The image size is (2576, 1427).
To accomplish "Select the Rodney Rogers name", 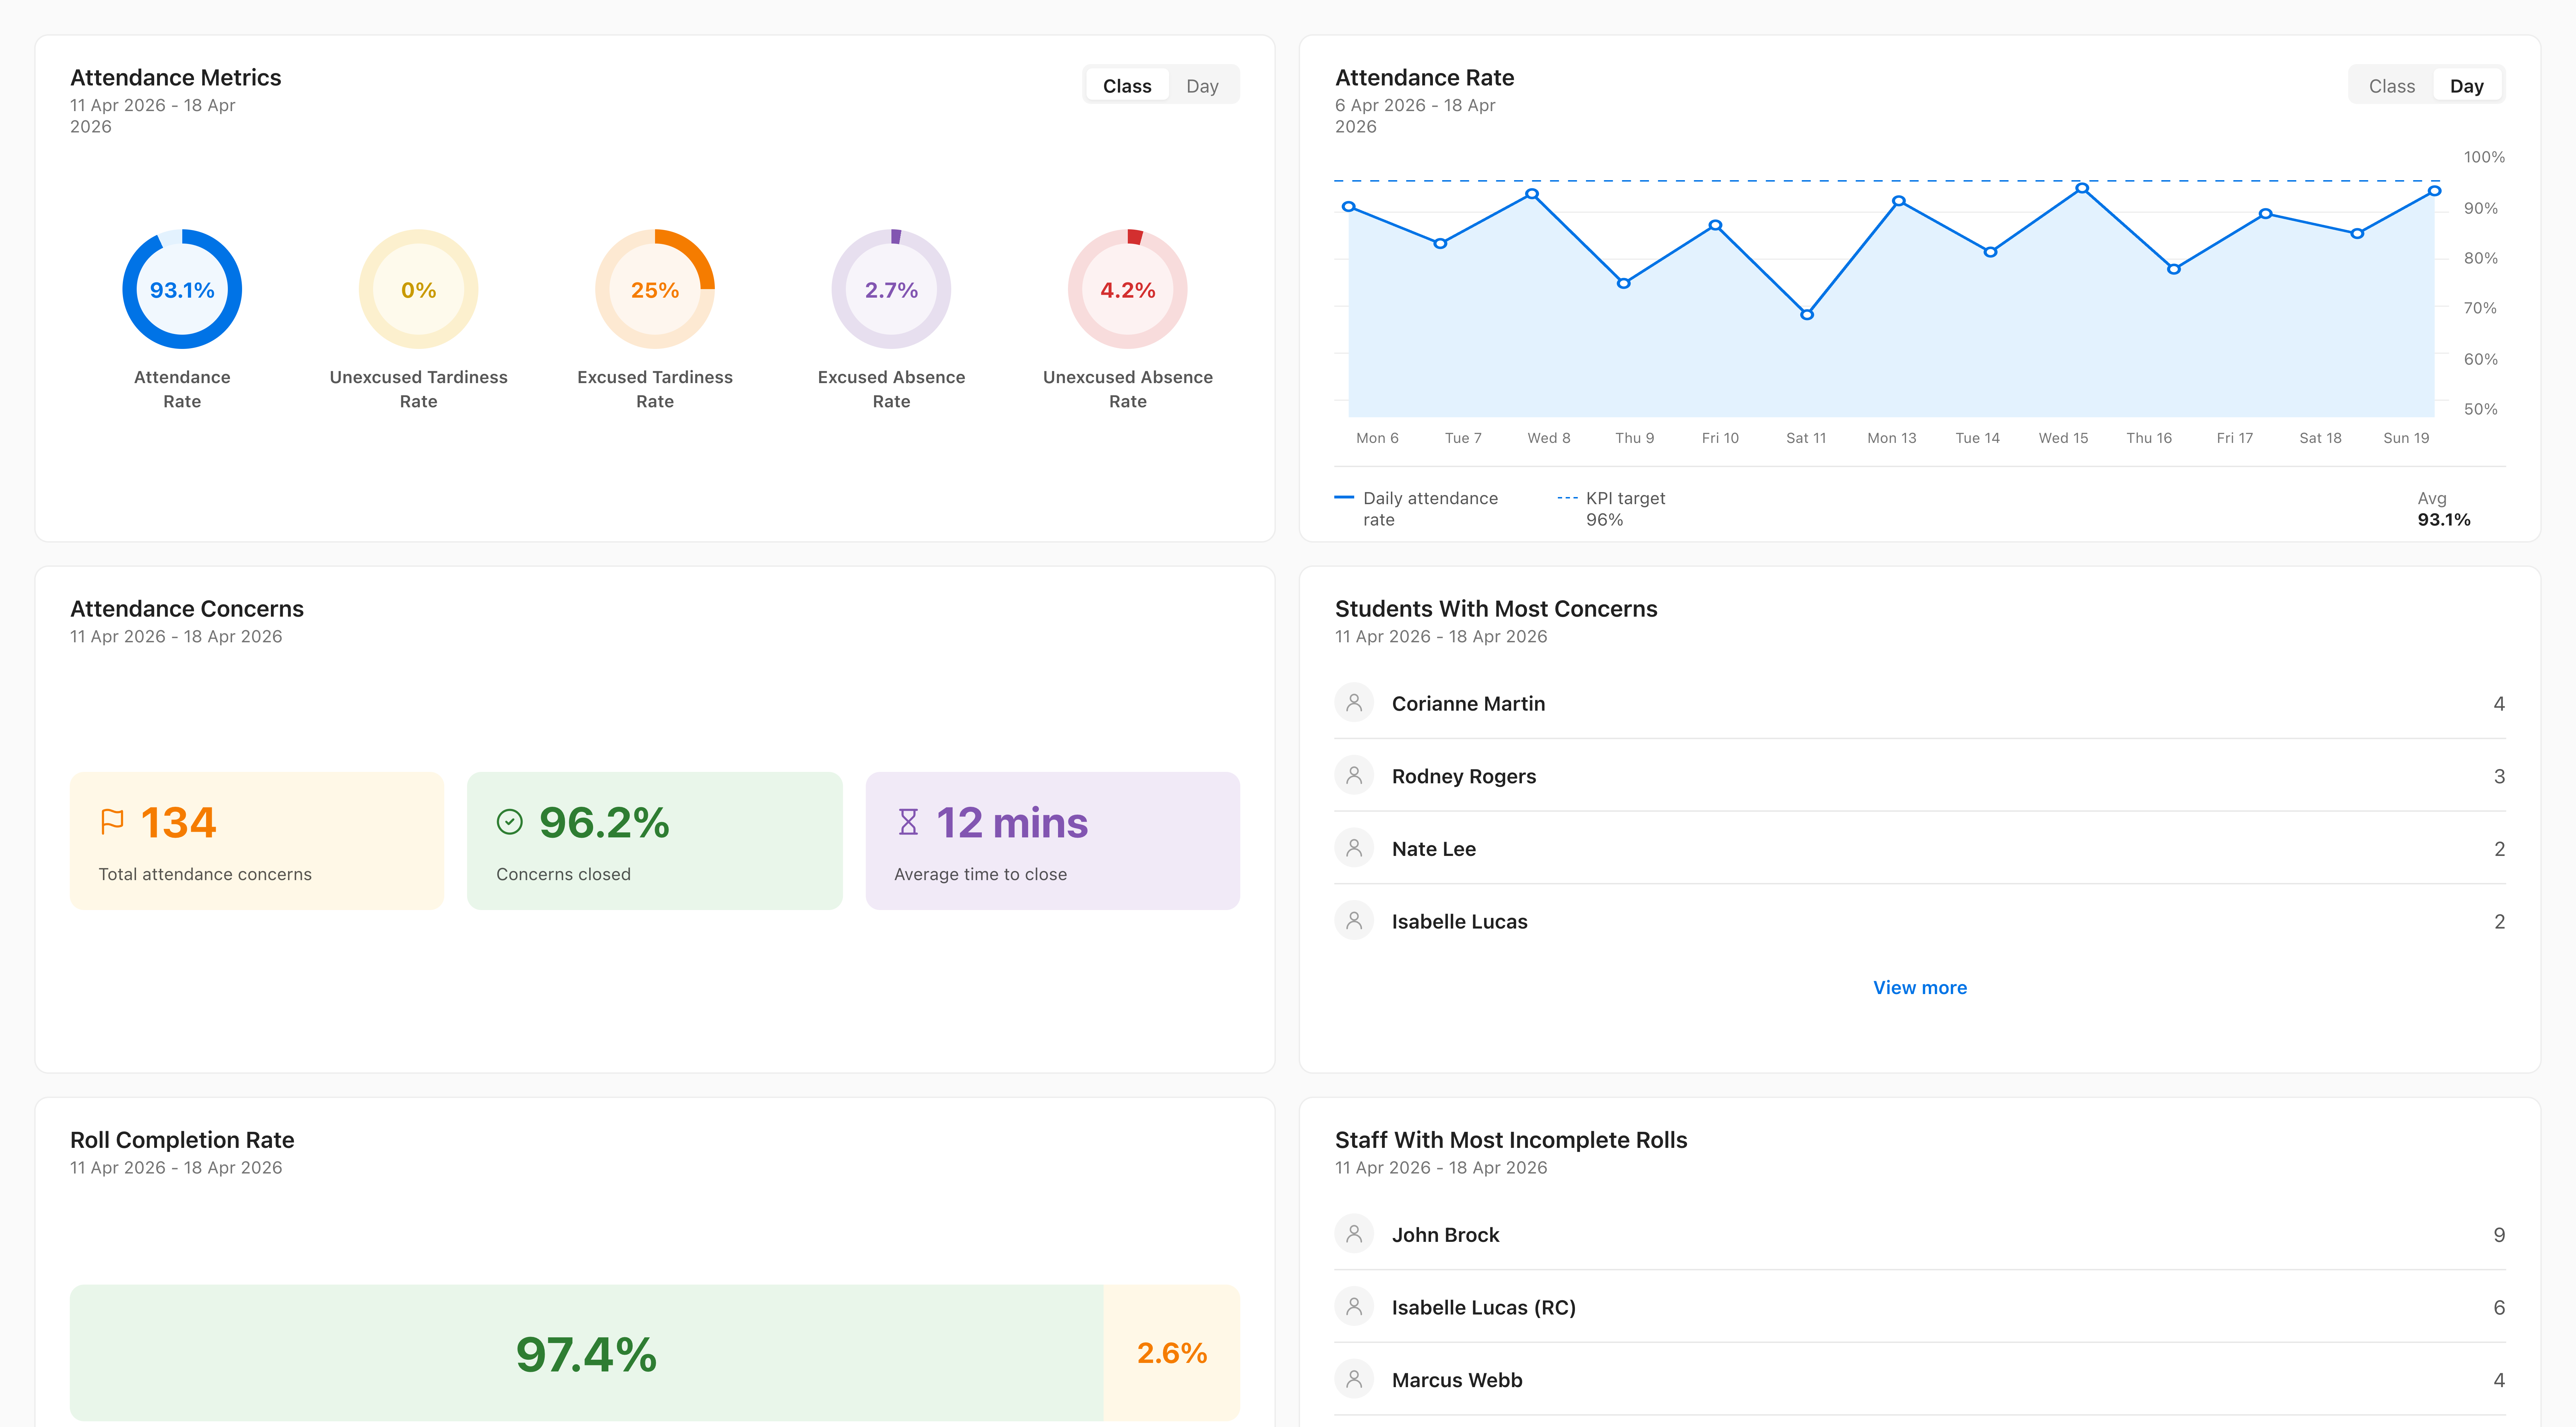I will [1464, 776].
